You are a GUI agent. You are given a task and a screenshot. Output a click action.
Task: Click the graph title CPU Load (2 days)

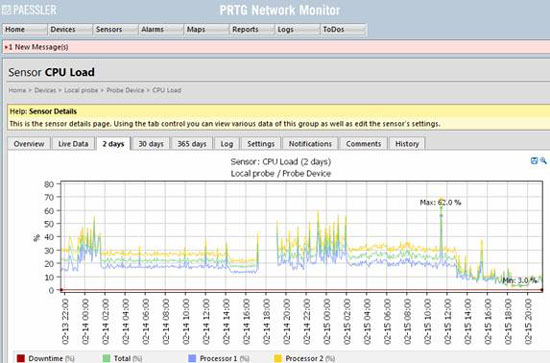281,162
